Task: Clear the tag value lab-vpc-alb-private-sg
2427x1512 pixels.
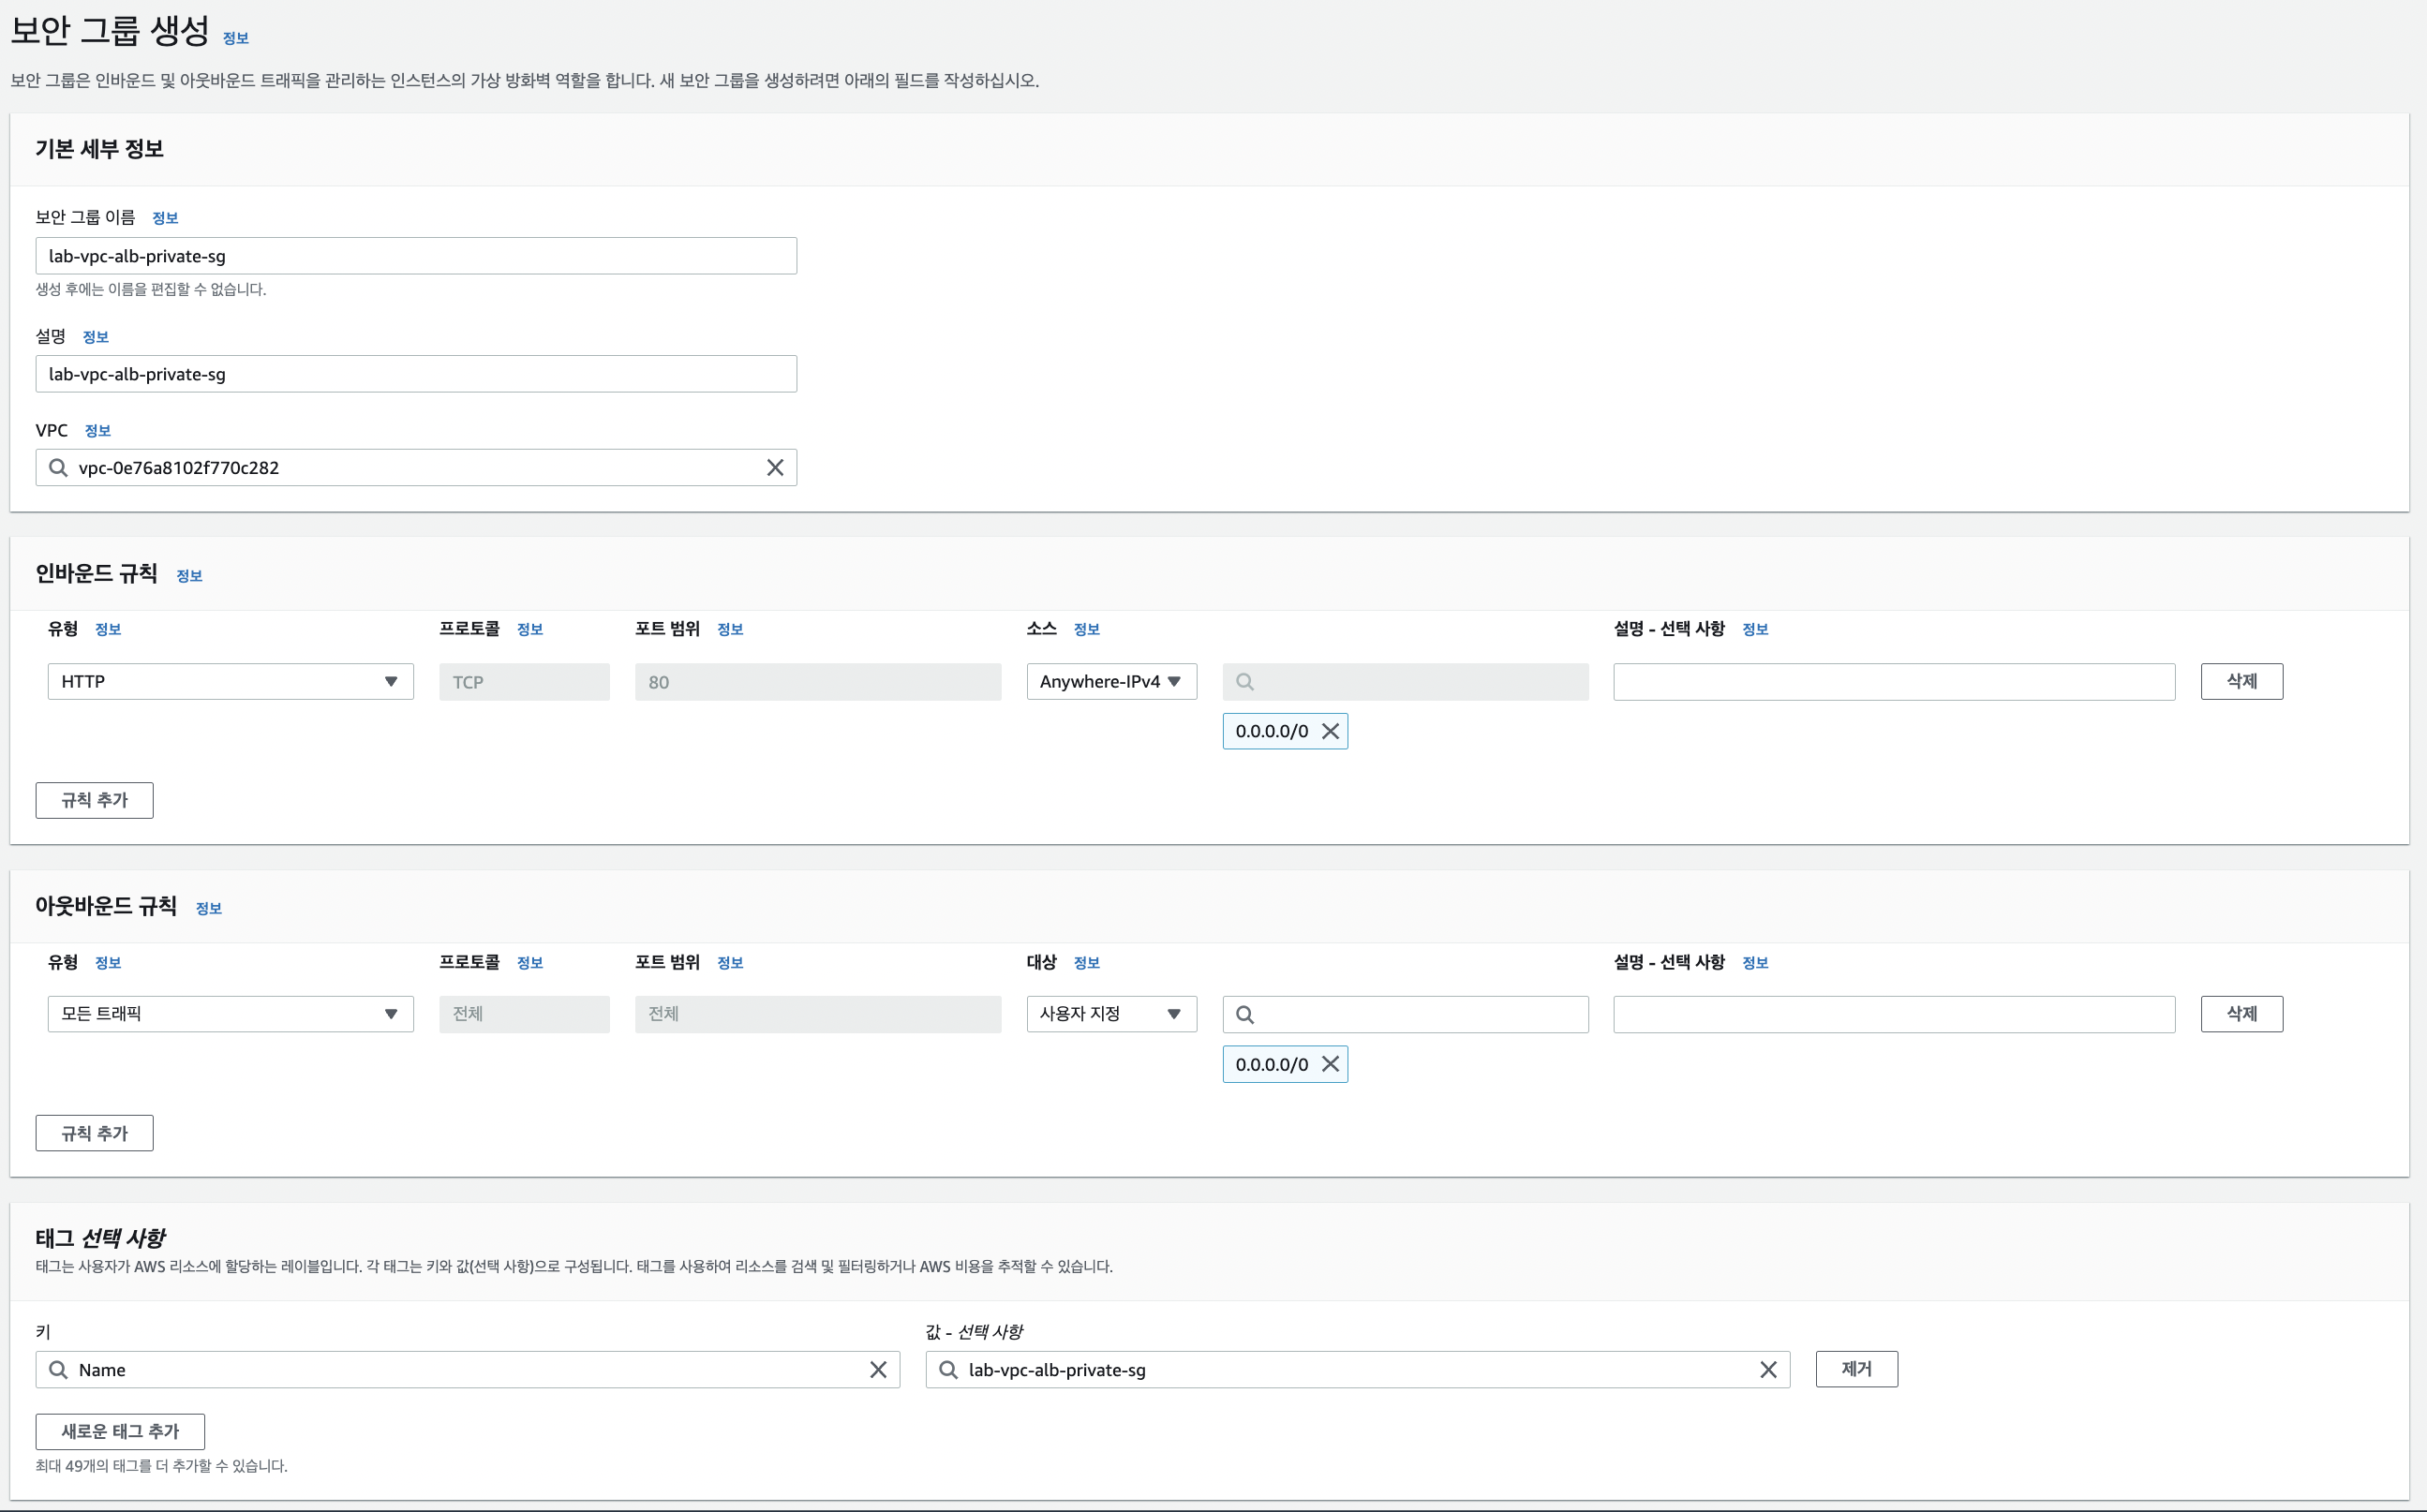Action: (x=1767, y=1369)
